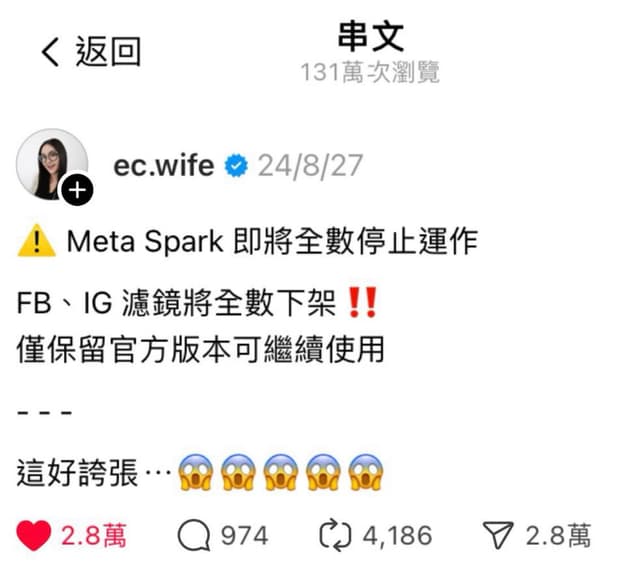View the 2.8萬 likes count
The image size is (640, 567).
[94, 536]
